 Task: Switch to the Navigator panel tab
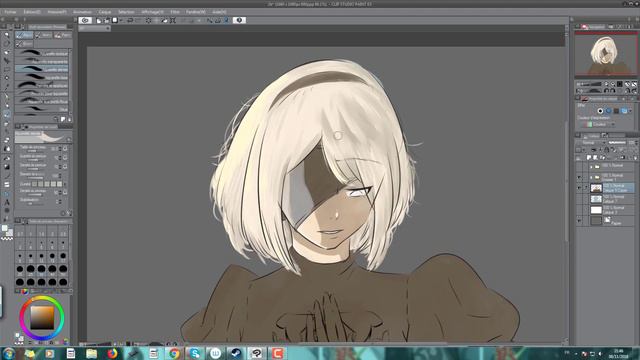(x=593, y=27)
